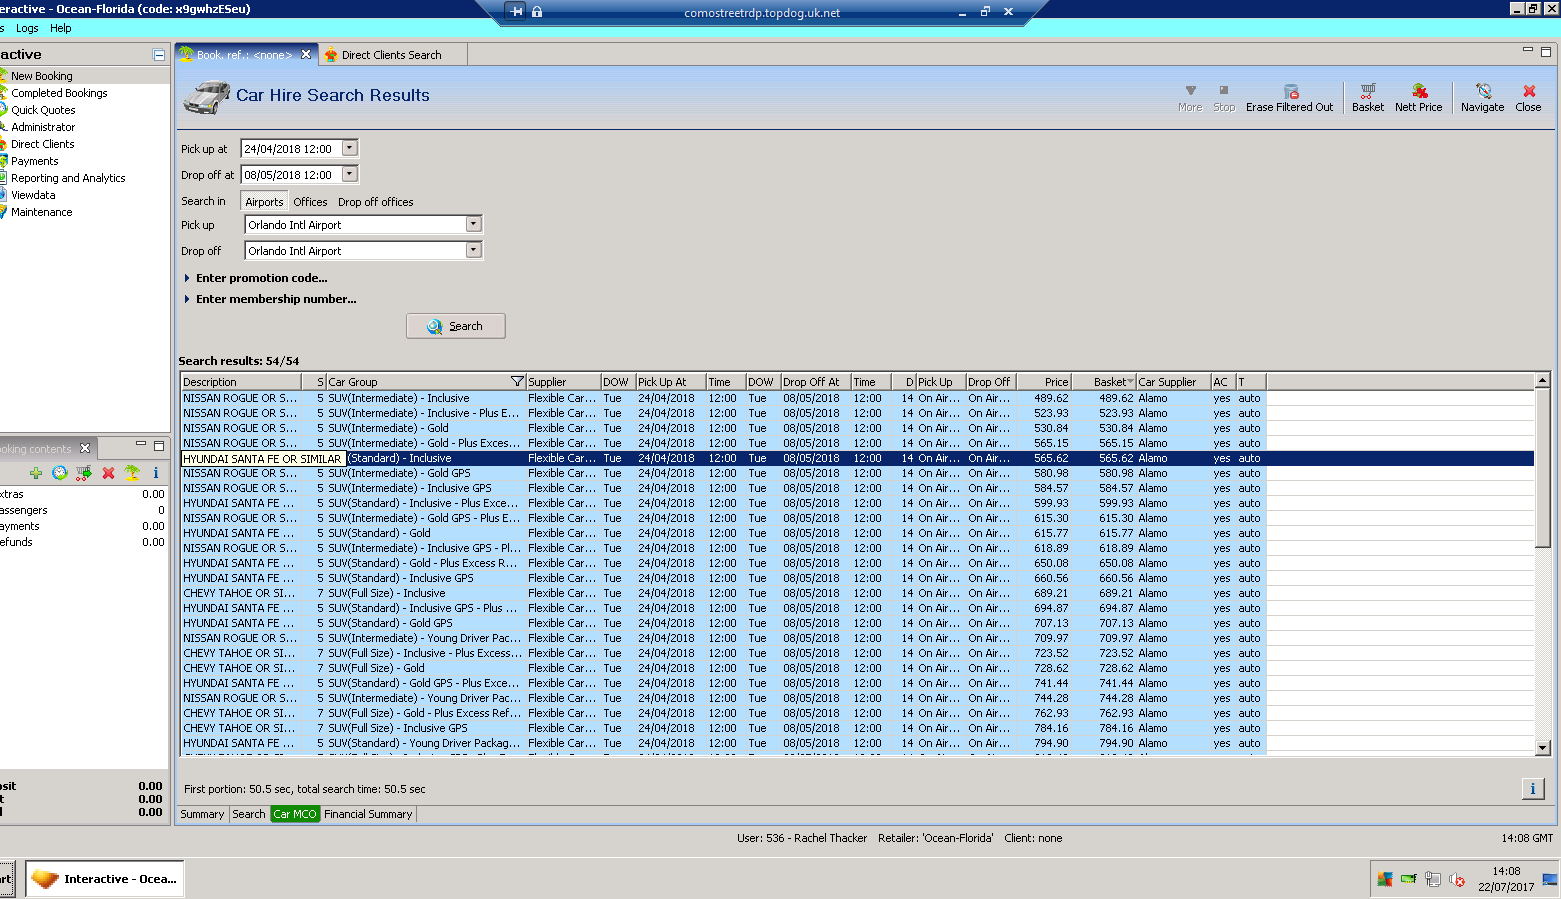Screen dimensions: 1561x899
Task: Open the Financial Summary bottom tab
Action: [x=367, y=814]
